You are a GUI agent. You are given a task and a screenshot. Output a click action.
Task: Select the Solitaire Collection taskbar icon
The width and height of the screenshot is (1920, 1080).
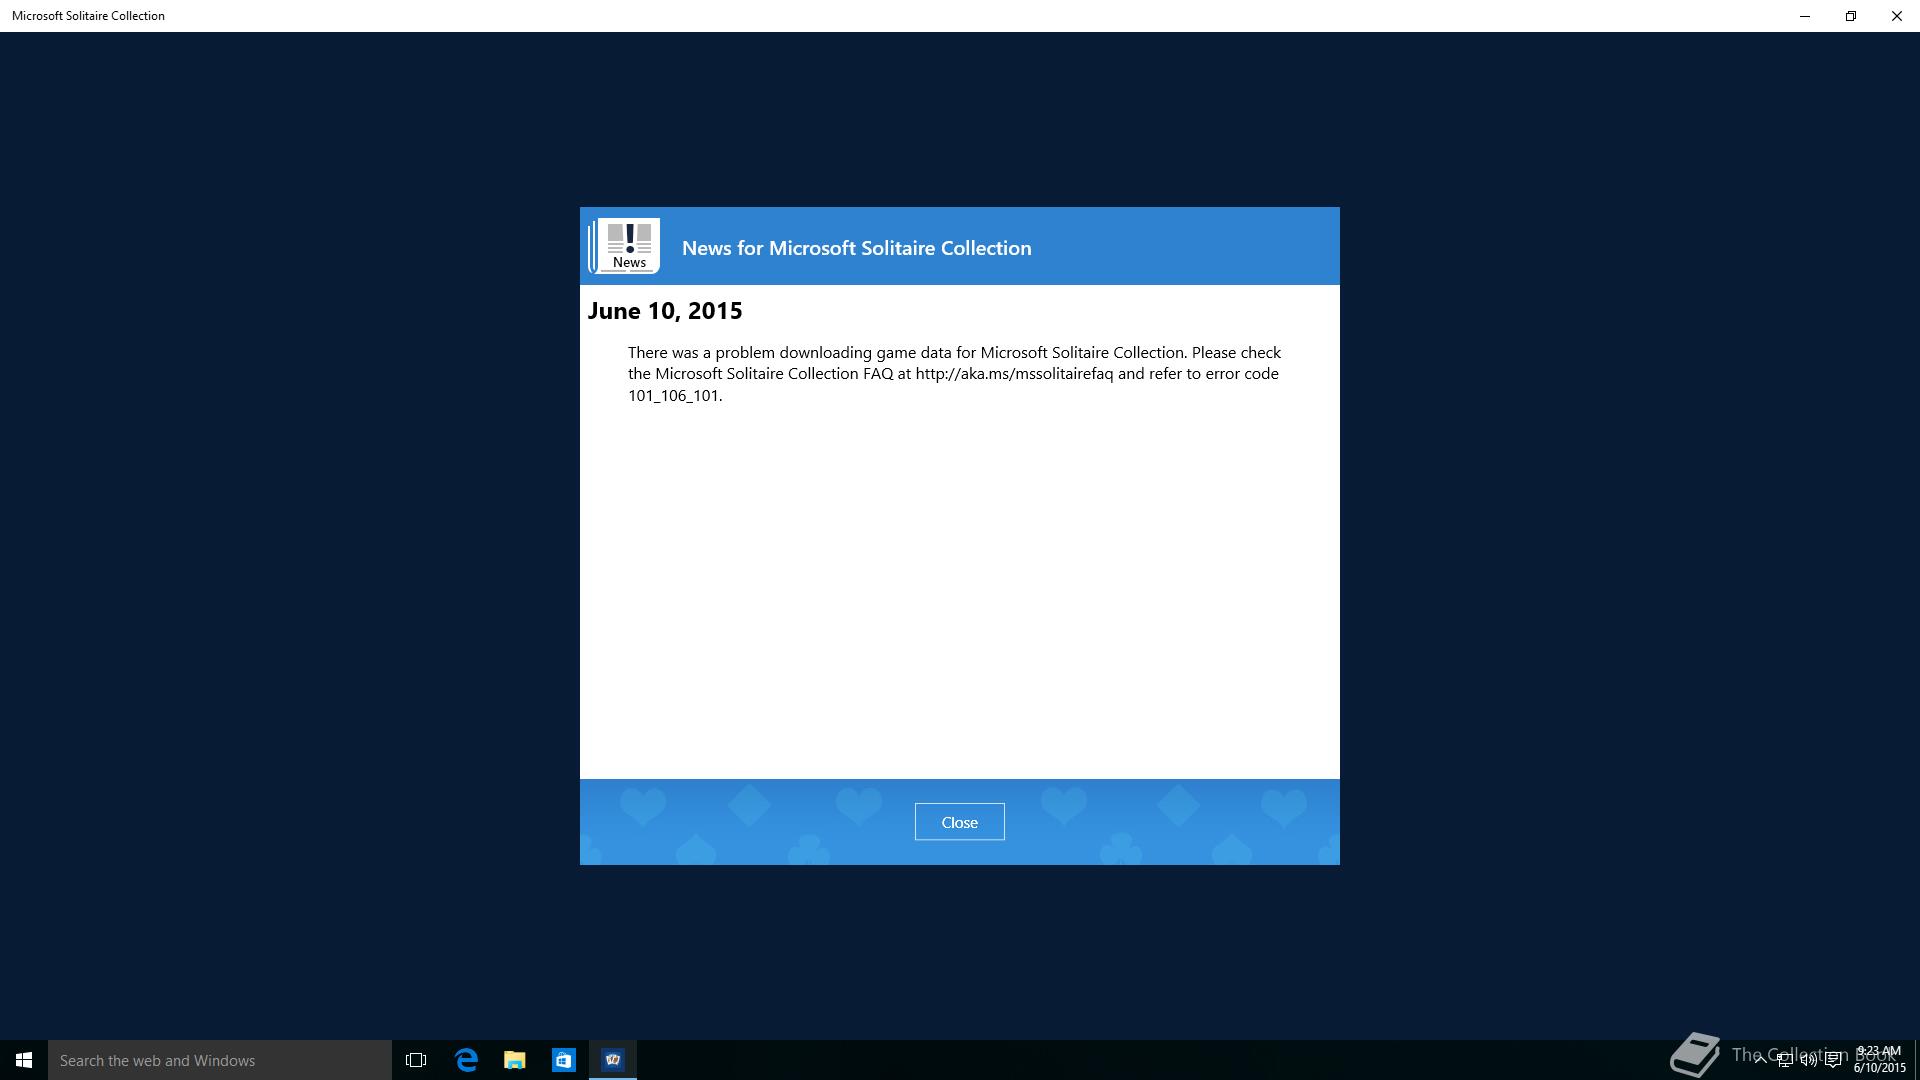613,1060
